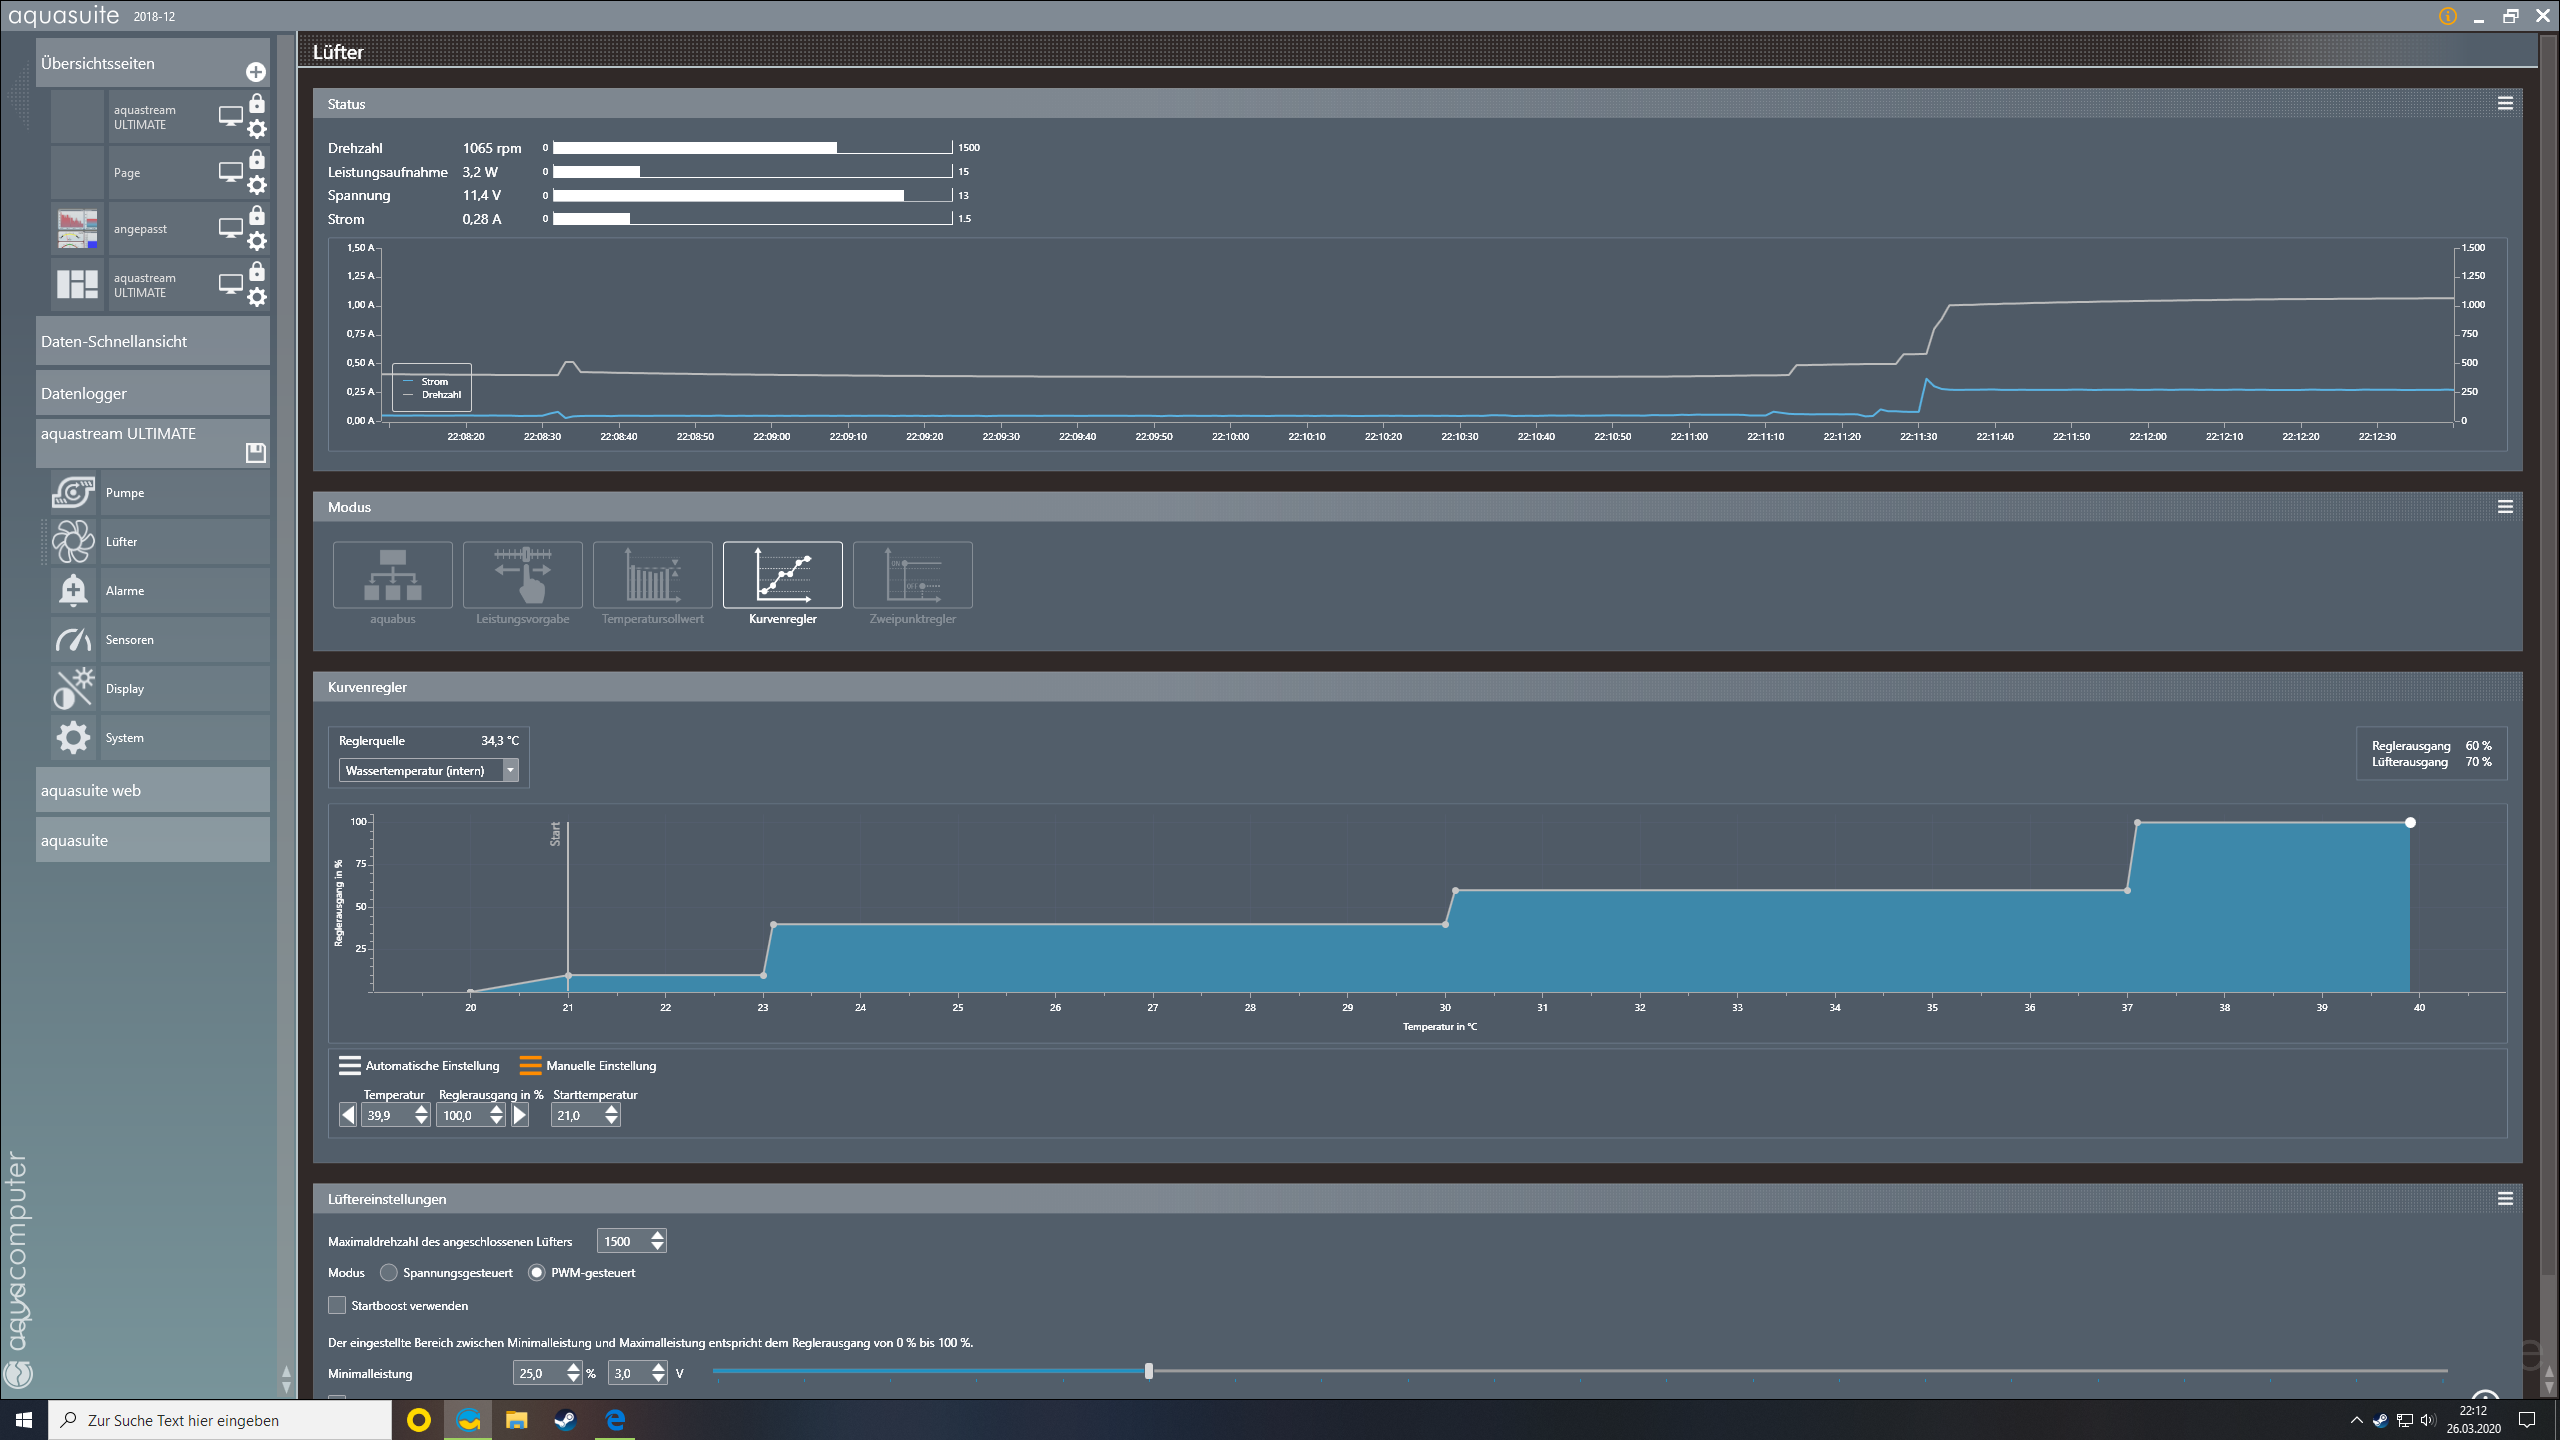Click the Temperatursollwert mode icon

(652, 575)
